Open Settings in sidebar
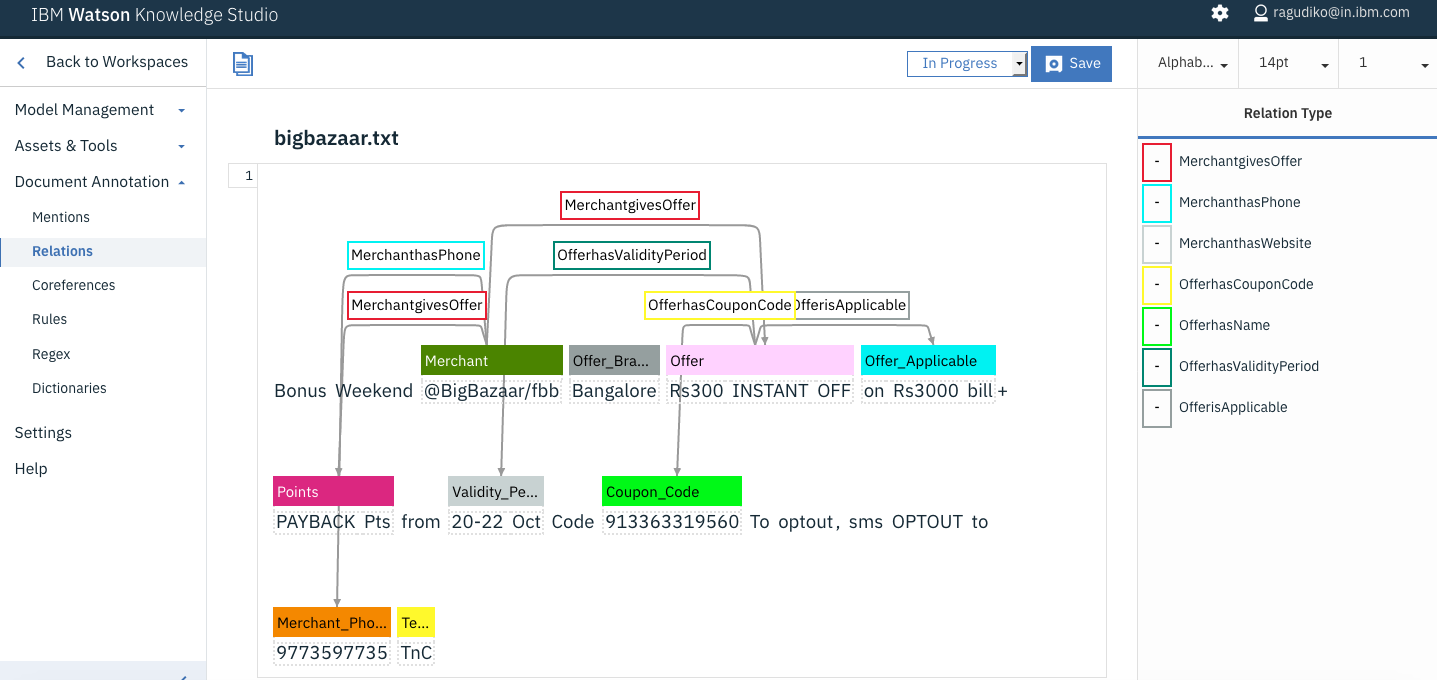This screenshot has height=680, width=1437. 43,433
